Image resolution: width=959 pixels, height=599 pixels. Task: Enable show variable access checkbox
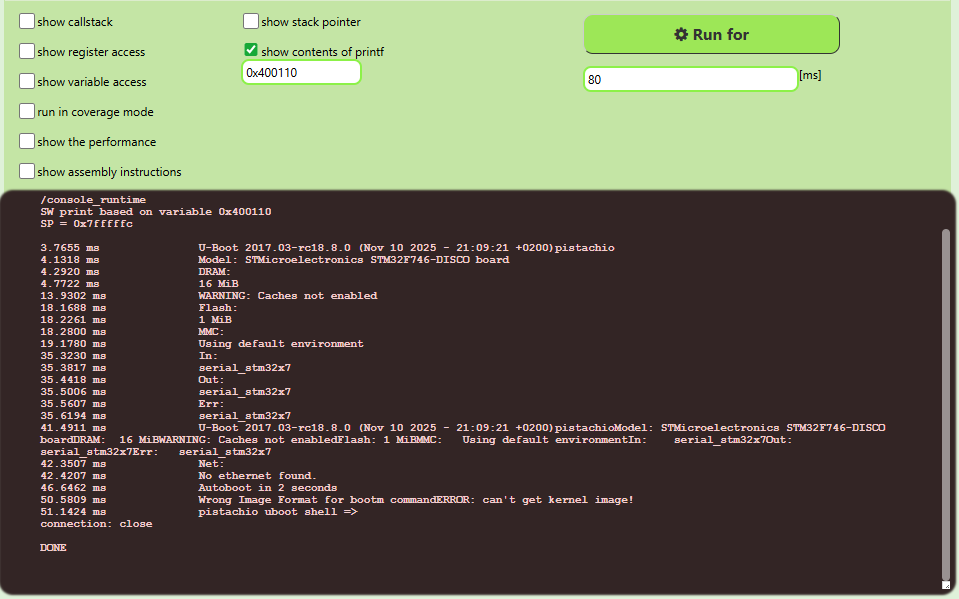pos(27,82)
